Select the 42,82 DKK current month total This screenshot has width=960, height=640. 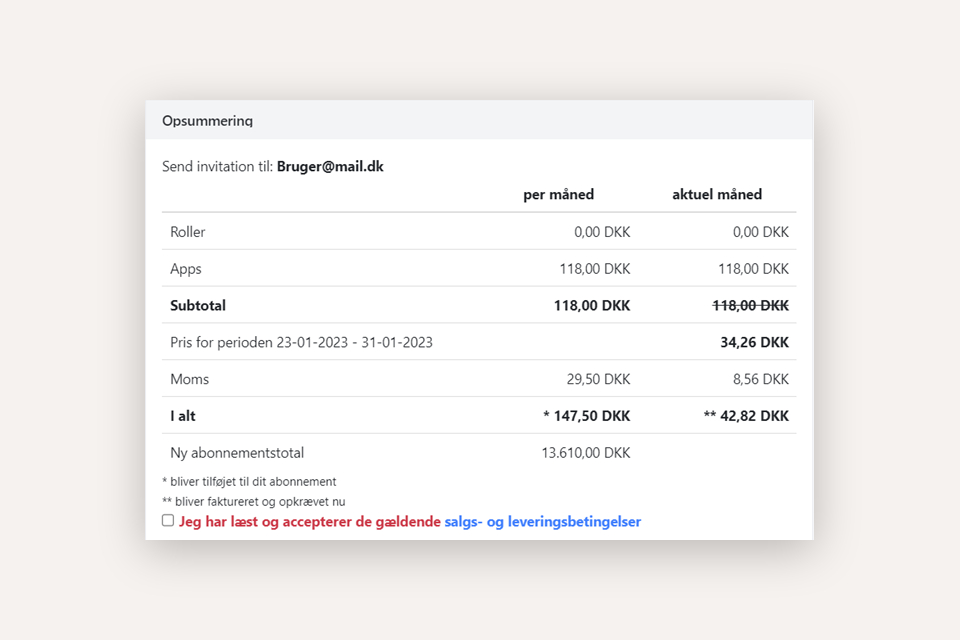pos(753,416)
